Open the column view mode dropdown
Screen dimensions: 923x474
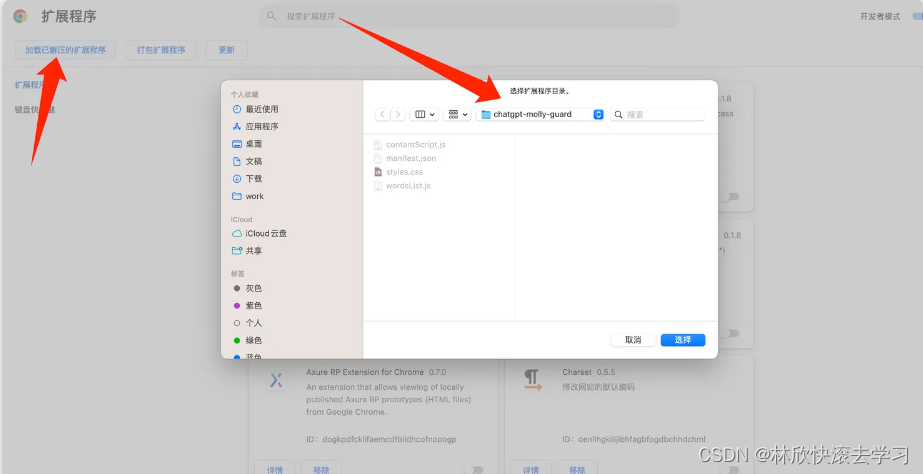click(x=424, y=114)
